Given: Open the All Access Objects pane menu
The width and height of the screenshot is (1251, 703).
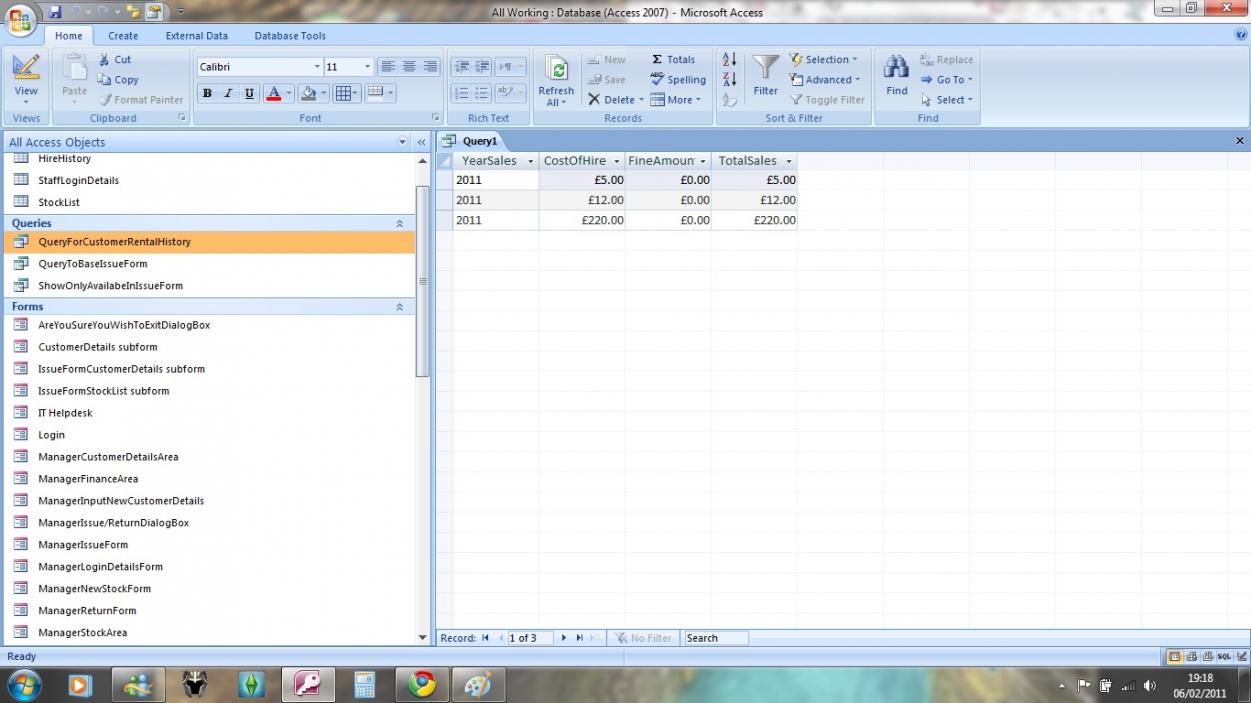Looking at the screenshot, I should (x=403, y=142).
